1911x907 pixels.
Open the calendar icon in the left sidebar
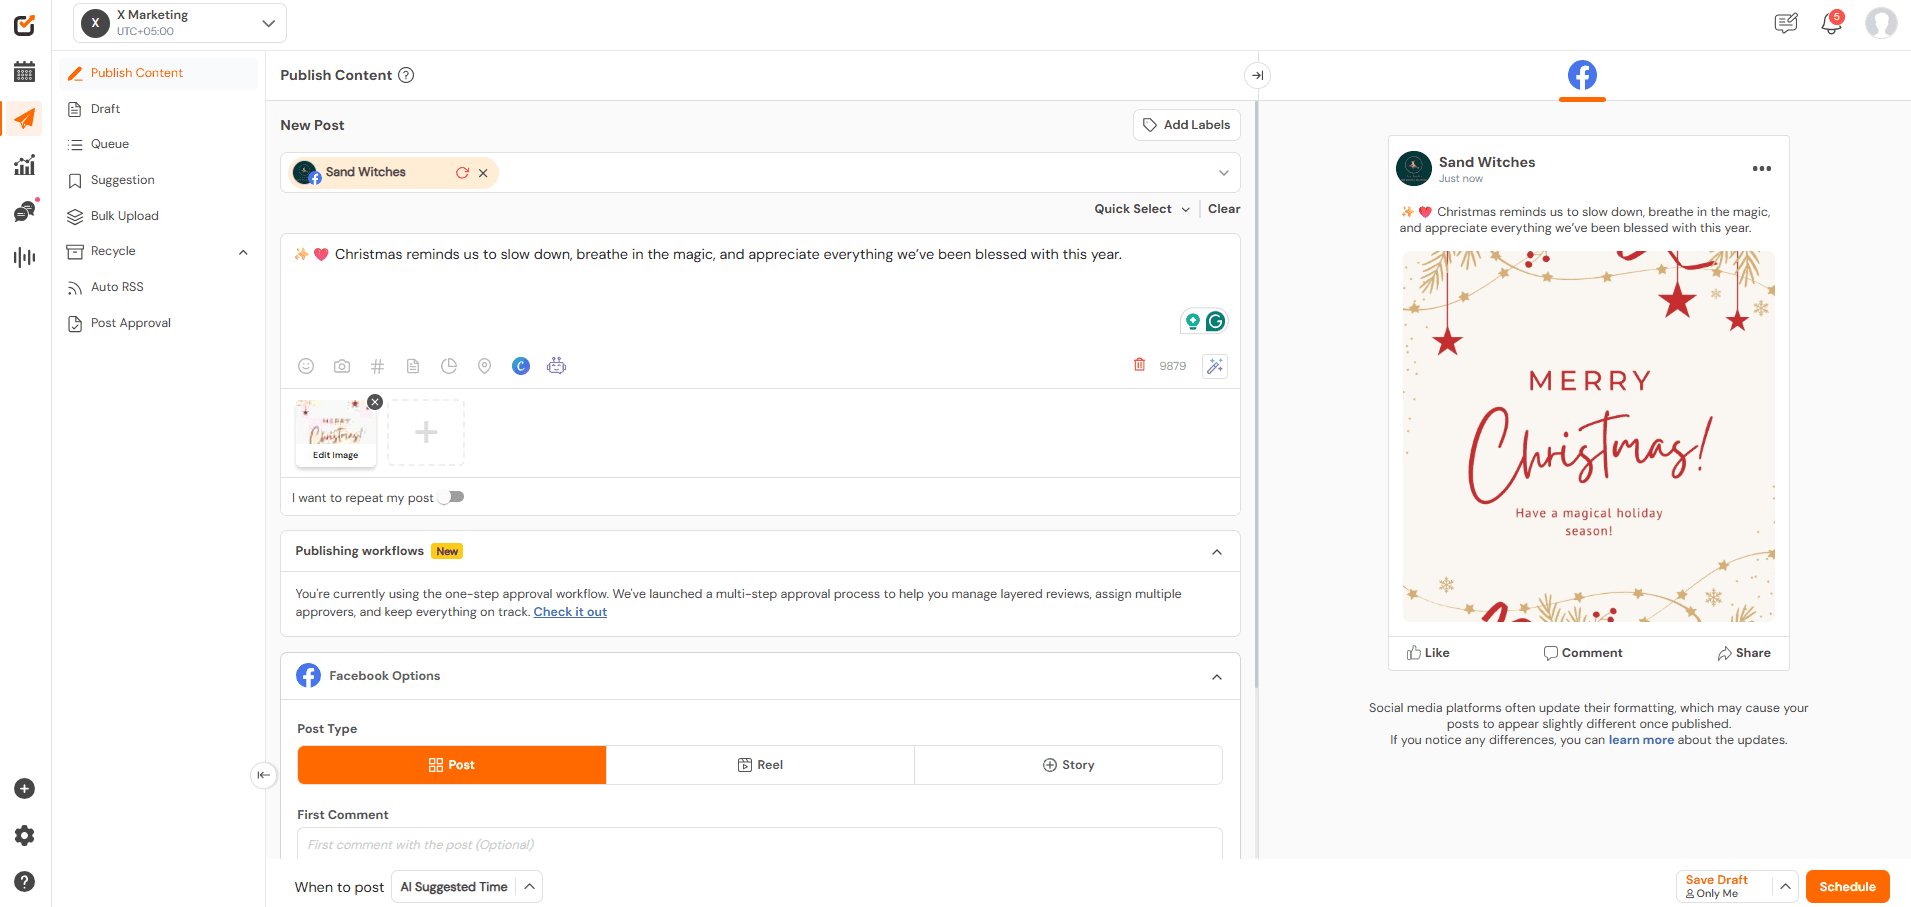pyautogui.click(x=24, y=71)
